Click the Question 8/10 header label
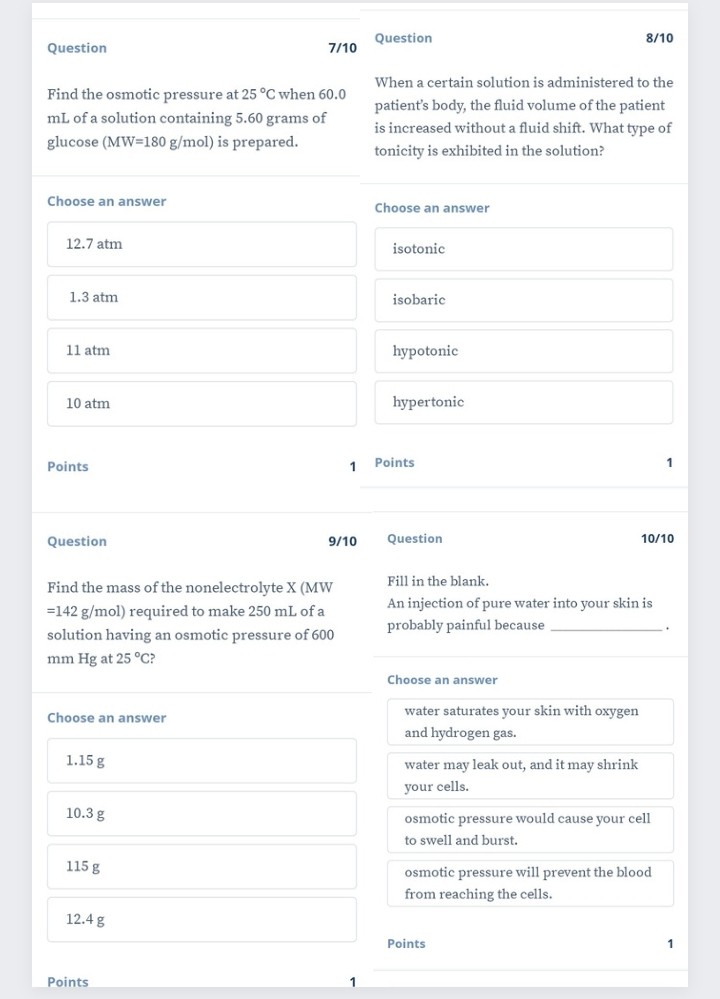This screenshot has height=999, width=720. tap(403, 38)
